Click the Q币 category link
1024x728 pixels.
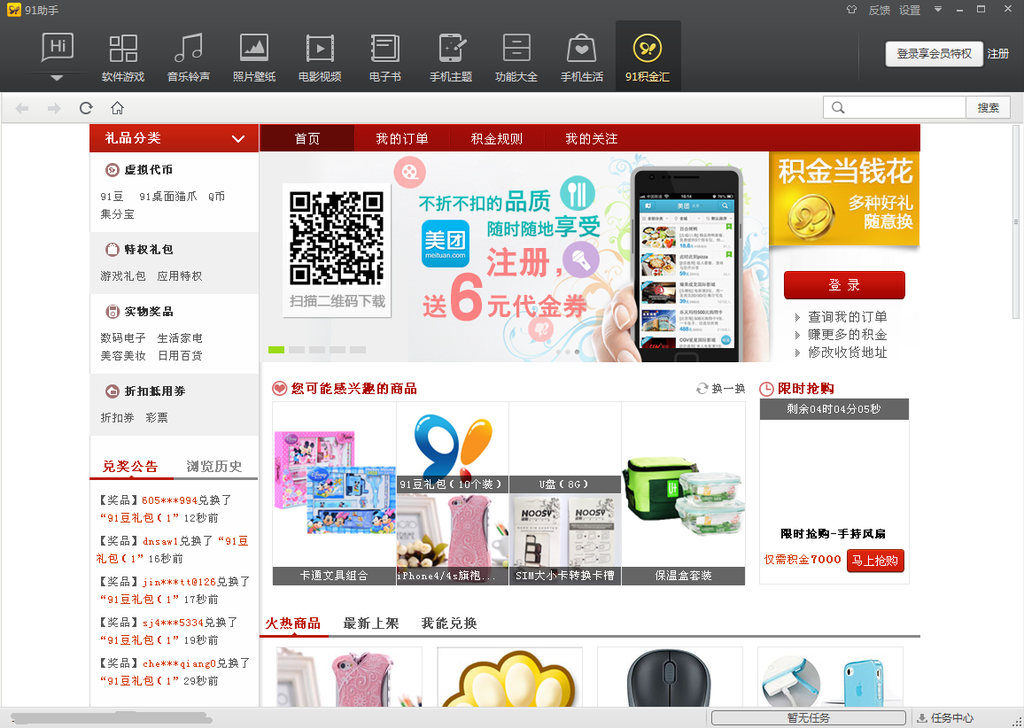217,197
